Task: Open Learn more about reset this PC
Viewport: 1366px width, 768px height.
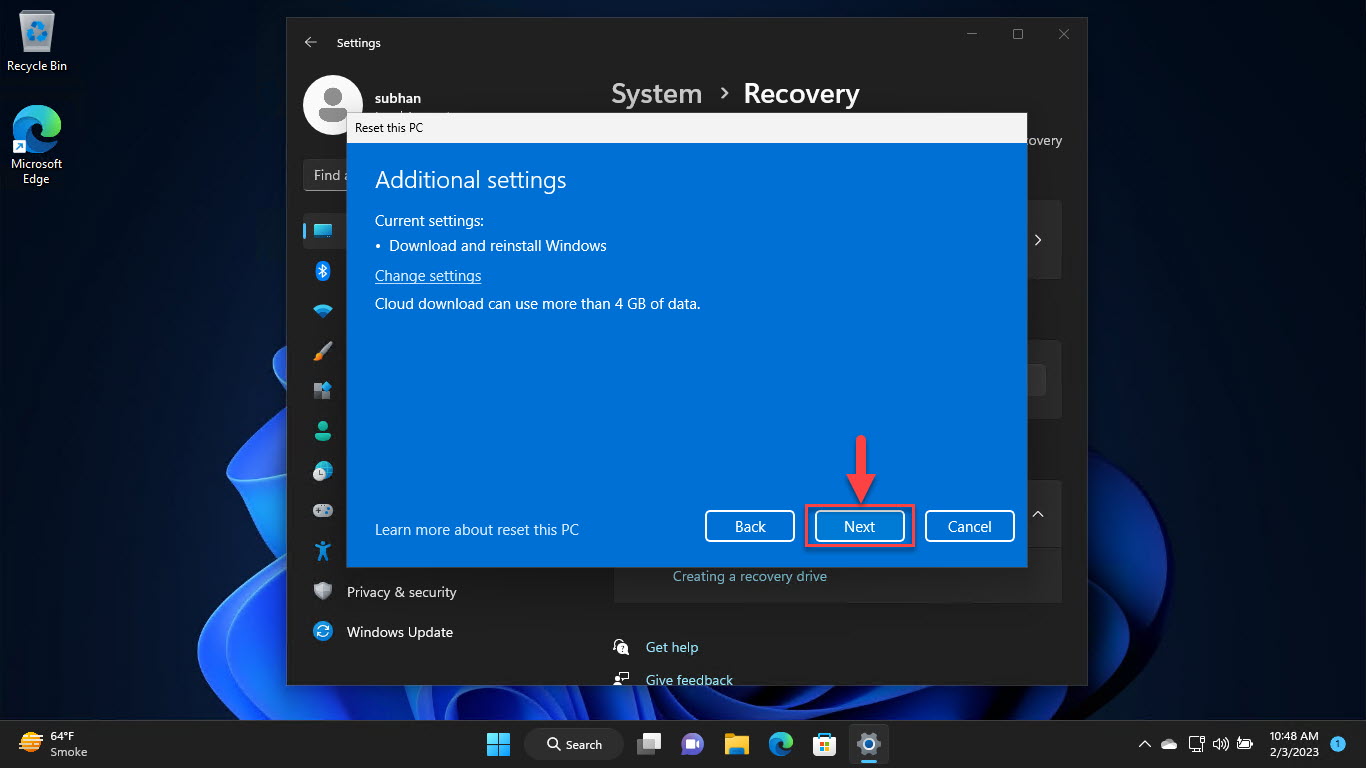Action: (477, 530)
